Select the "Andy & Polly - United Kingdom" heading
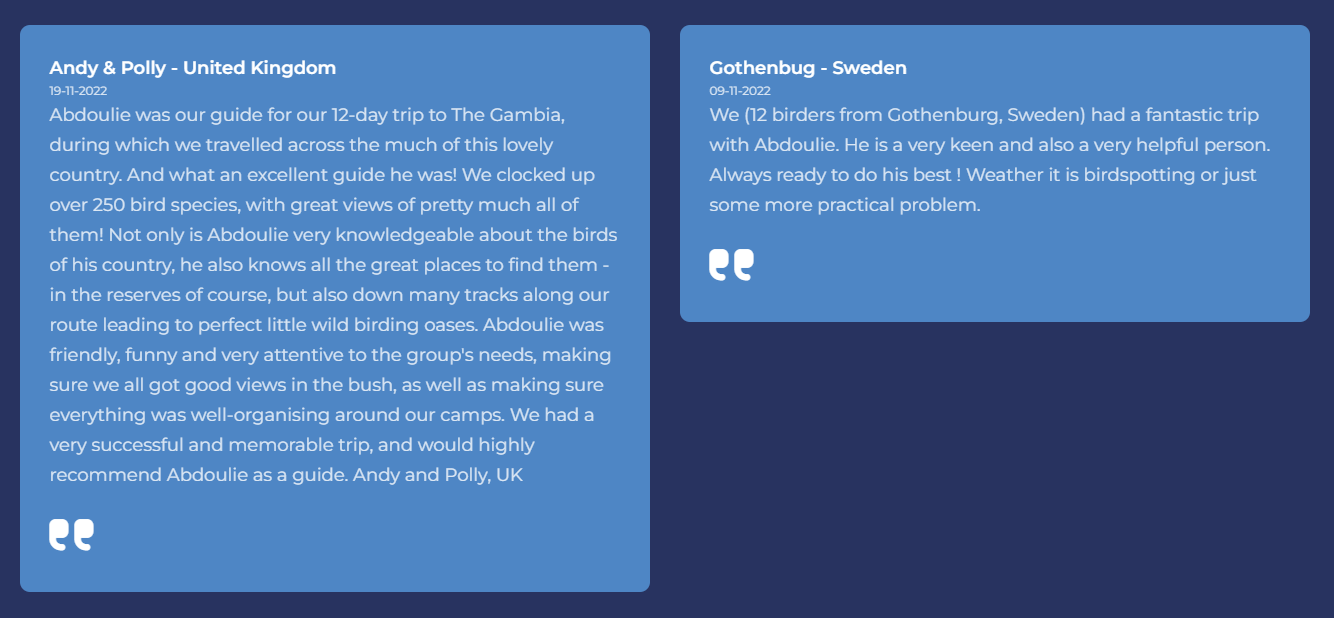Image resolution: width=1334 pixels, height=618 pixels. click(193, 68)
